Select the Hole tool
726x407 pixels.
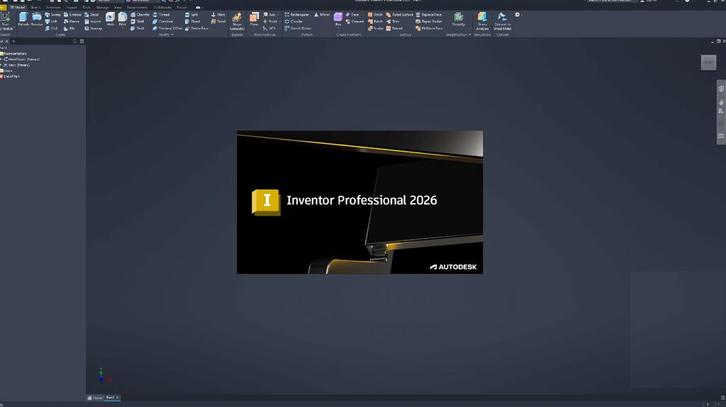[x=110, y=19]
